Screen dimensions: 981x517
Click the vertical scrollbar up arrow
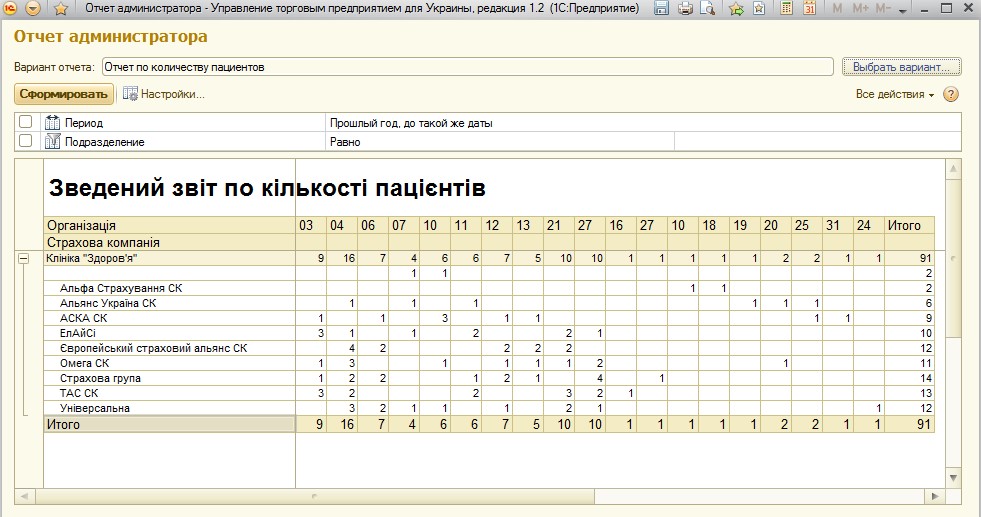click(953, 168)
